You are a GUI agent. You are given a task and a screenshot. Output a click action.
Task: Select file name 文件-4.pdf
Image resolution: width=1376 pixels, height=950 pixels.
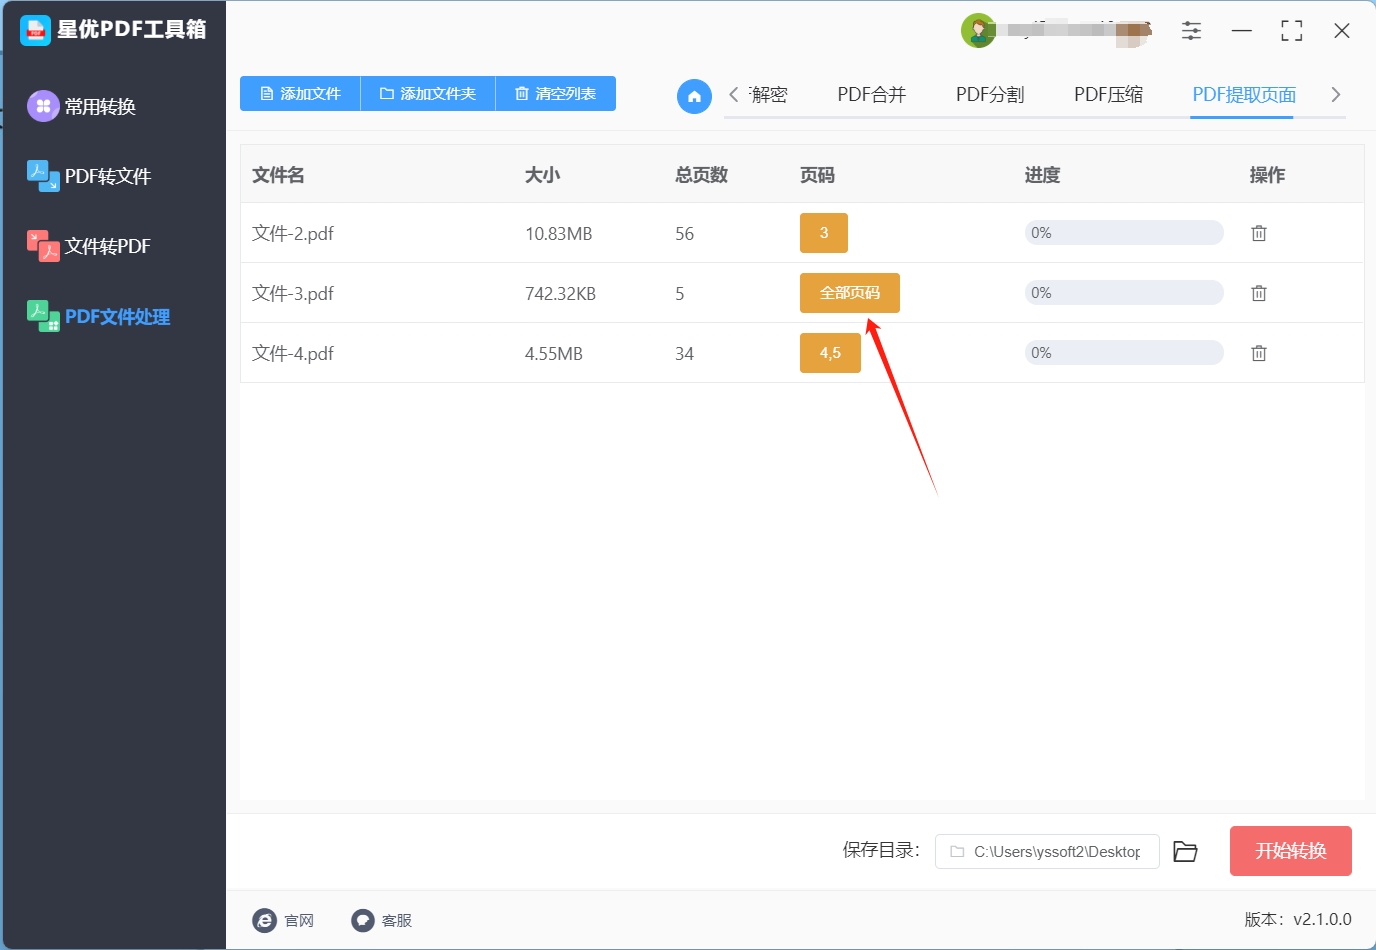[293, 353]
